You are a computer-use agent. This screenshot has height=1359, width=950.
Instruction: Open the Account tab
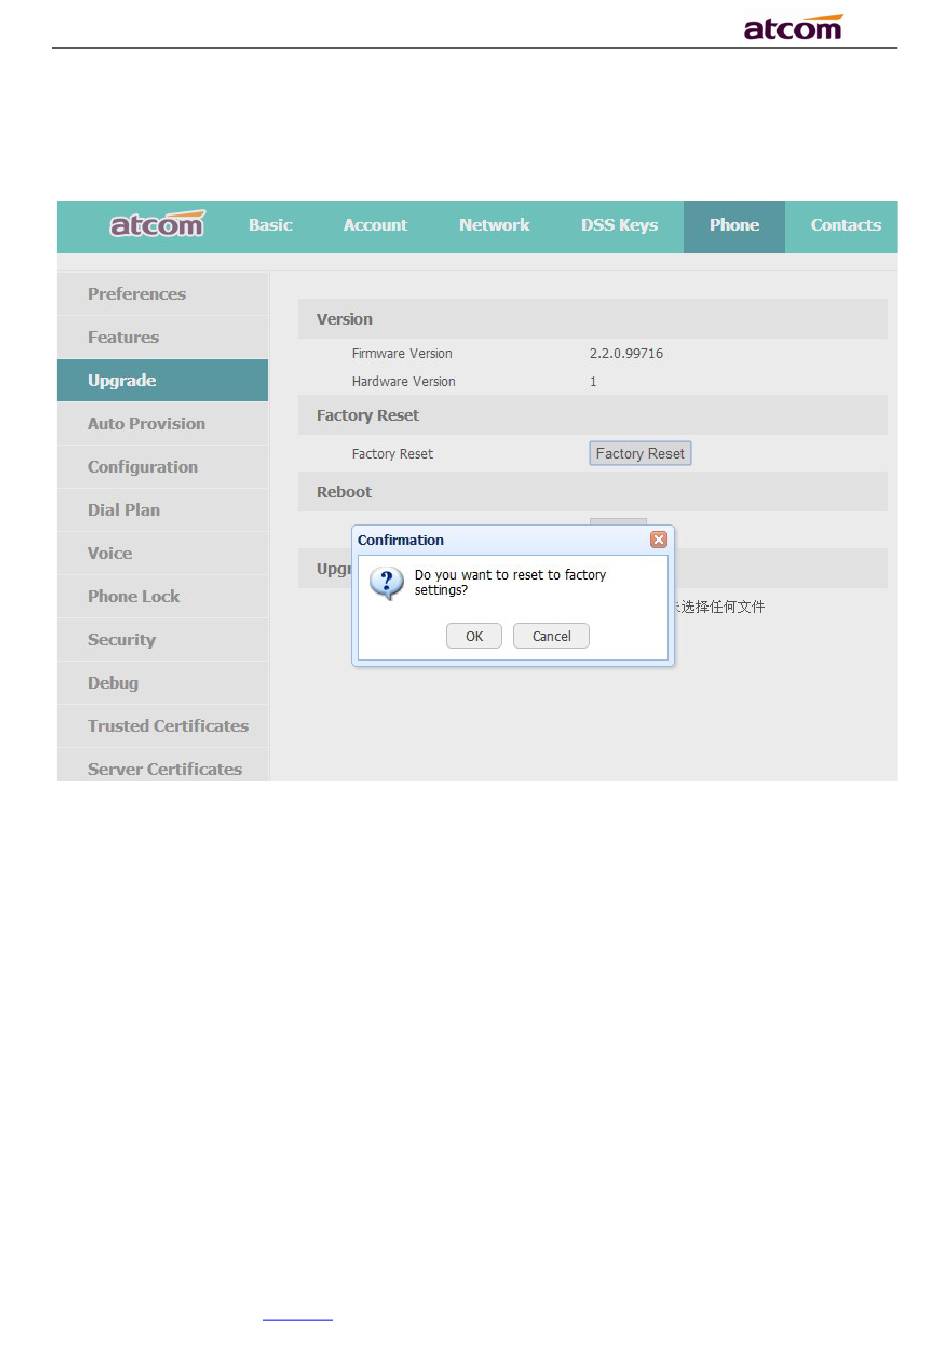tap(375, 226)
